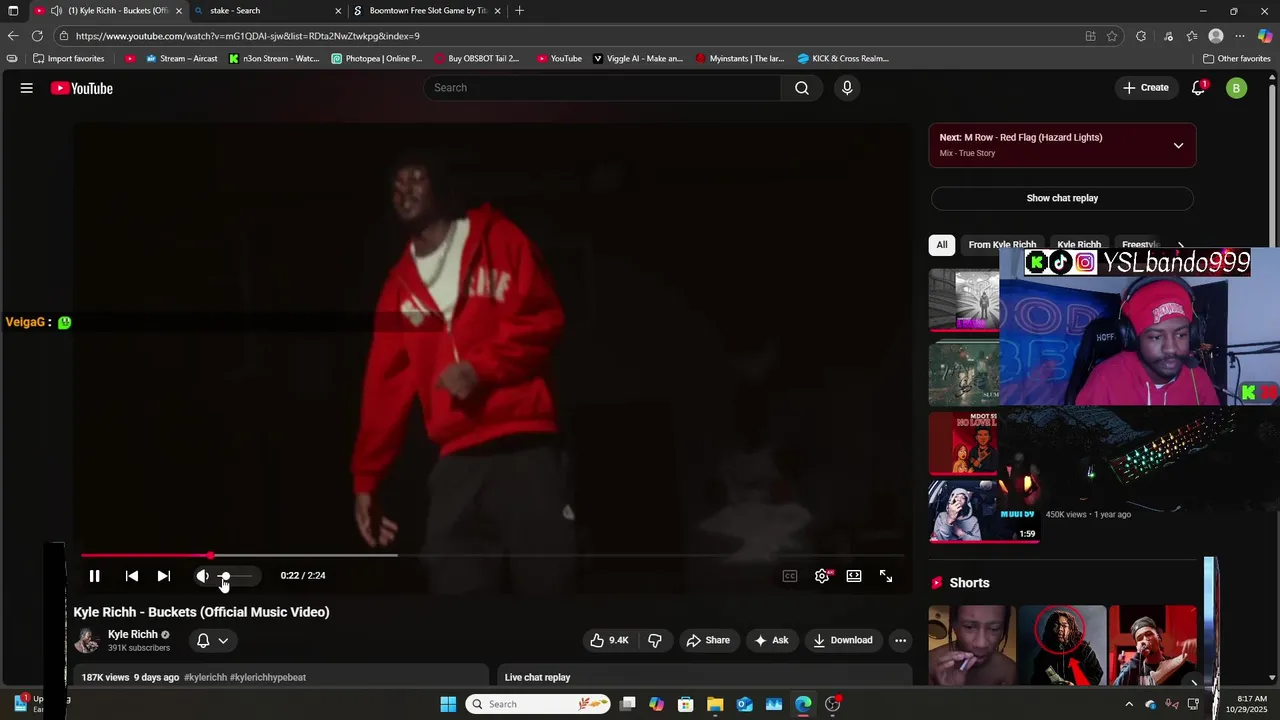This screenshot has height=720, width=1280.
Task: Open the Ask AI button
Action: 771,640
